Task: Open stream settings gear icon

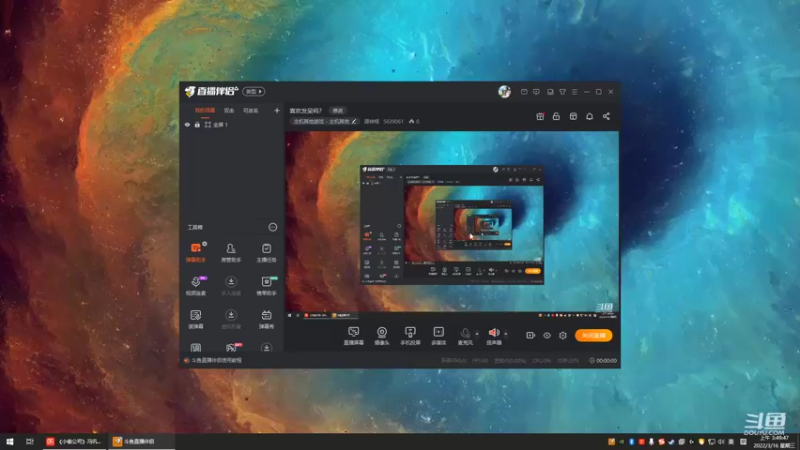Action: (x=563, y=335)
